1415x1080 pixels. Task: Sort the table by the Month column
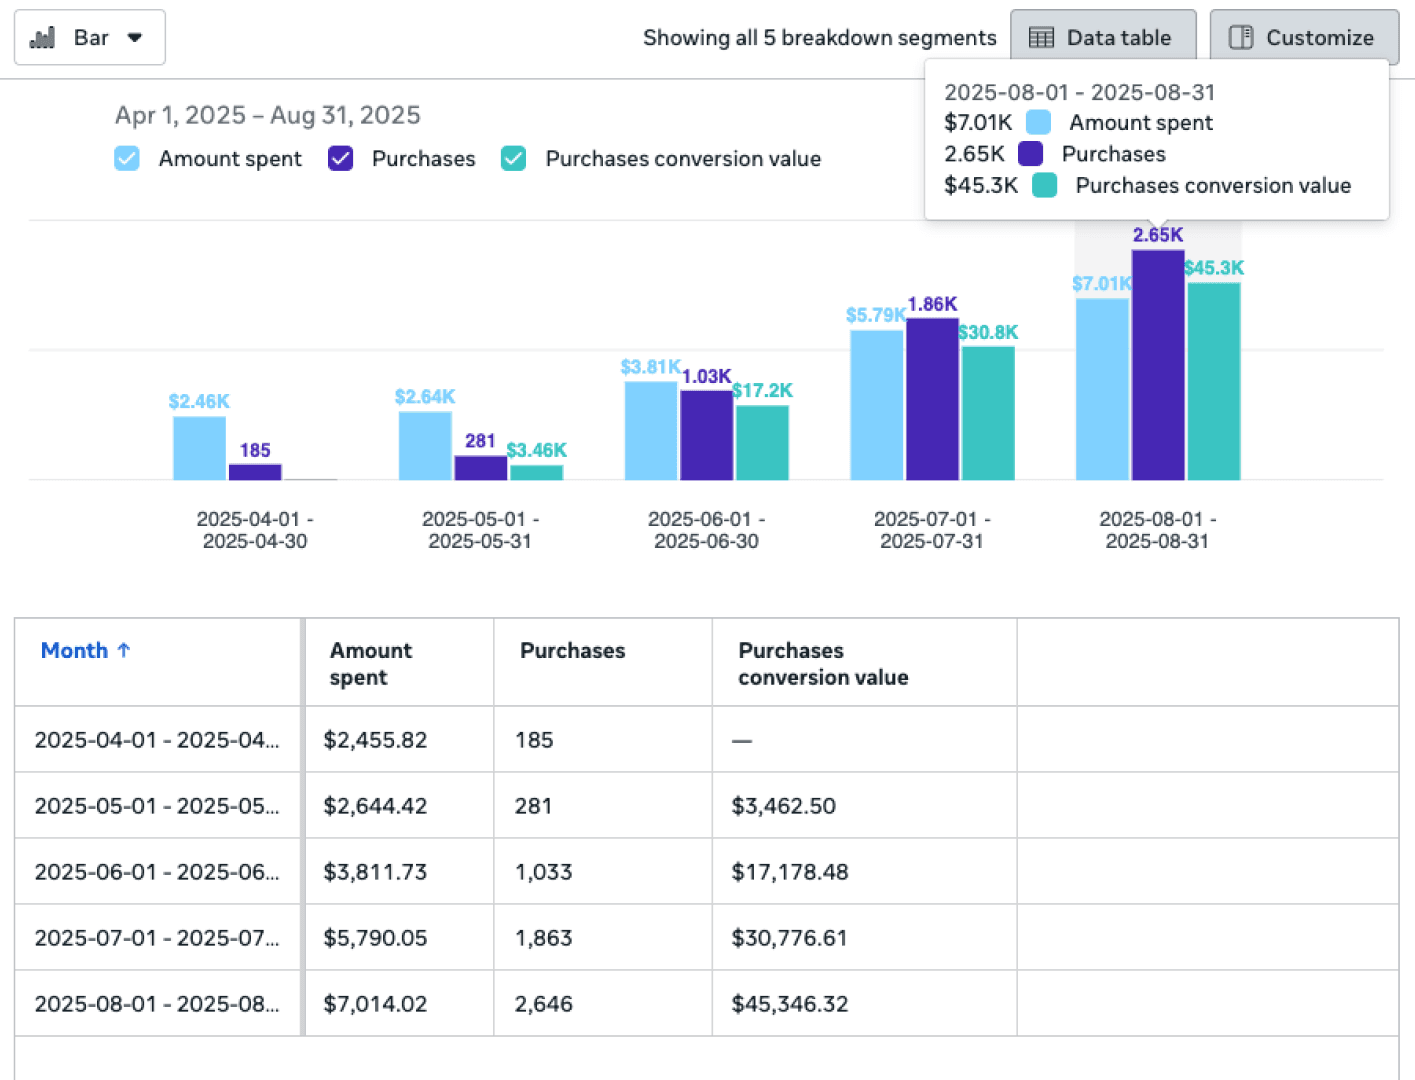coord(75,650)
